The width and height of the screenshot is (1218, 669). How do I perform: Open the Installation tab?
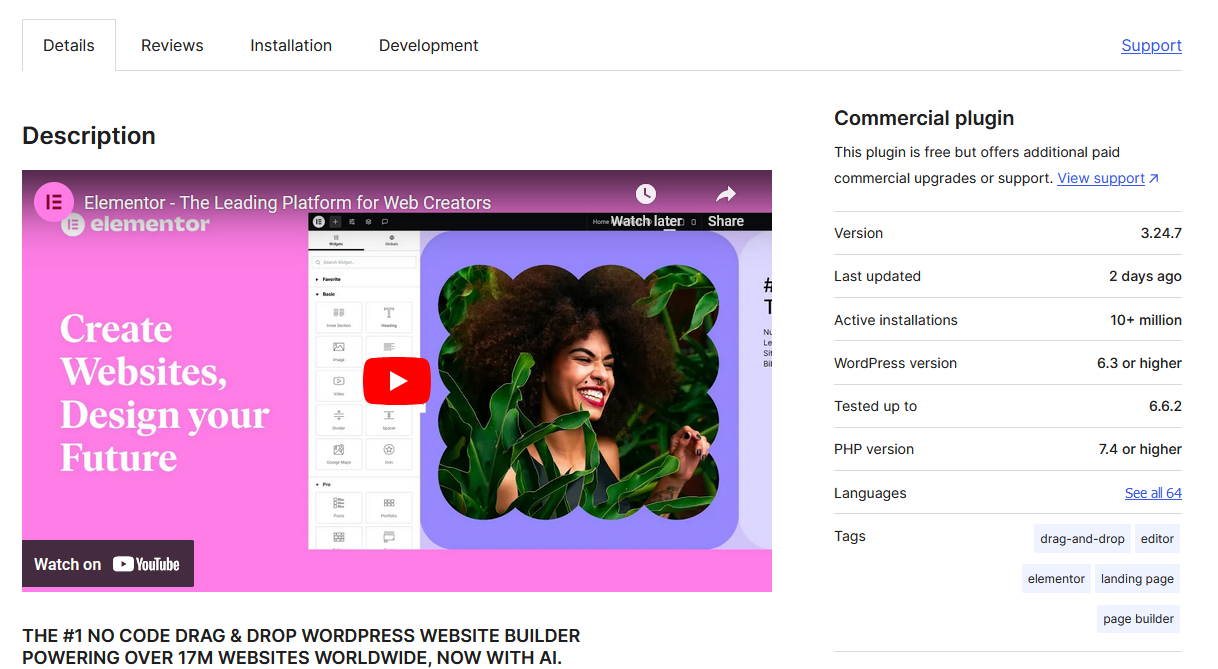[290, 45]
